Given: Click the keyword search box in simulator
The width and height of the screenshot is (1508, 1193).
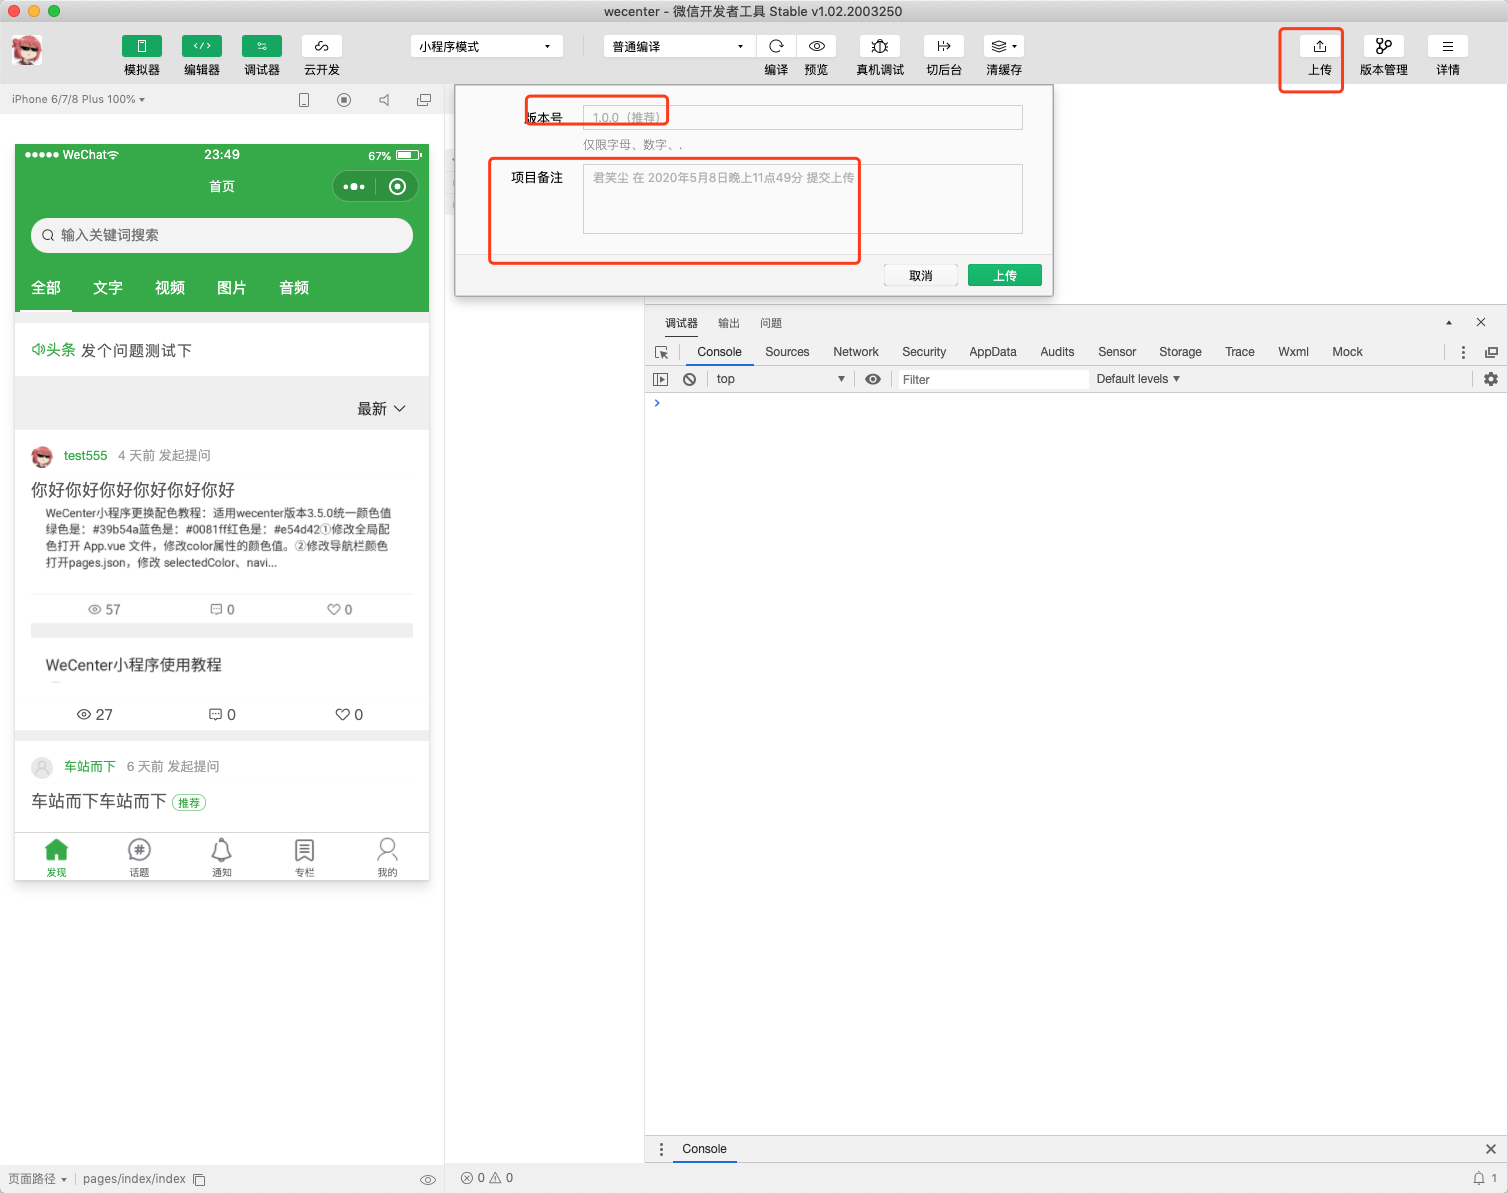Looking at the screenshot, I should 222,235.
